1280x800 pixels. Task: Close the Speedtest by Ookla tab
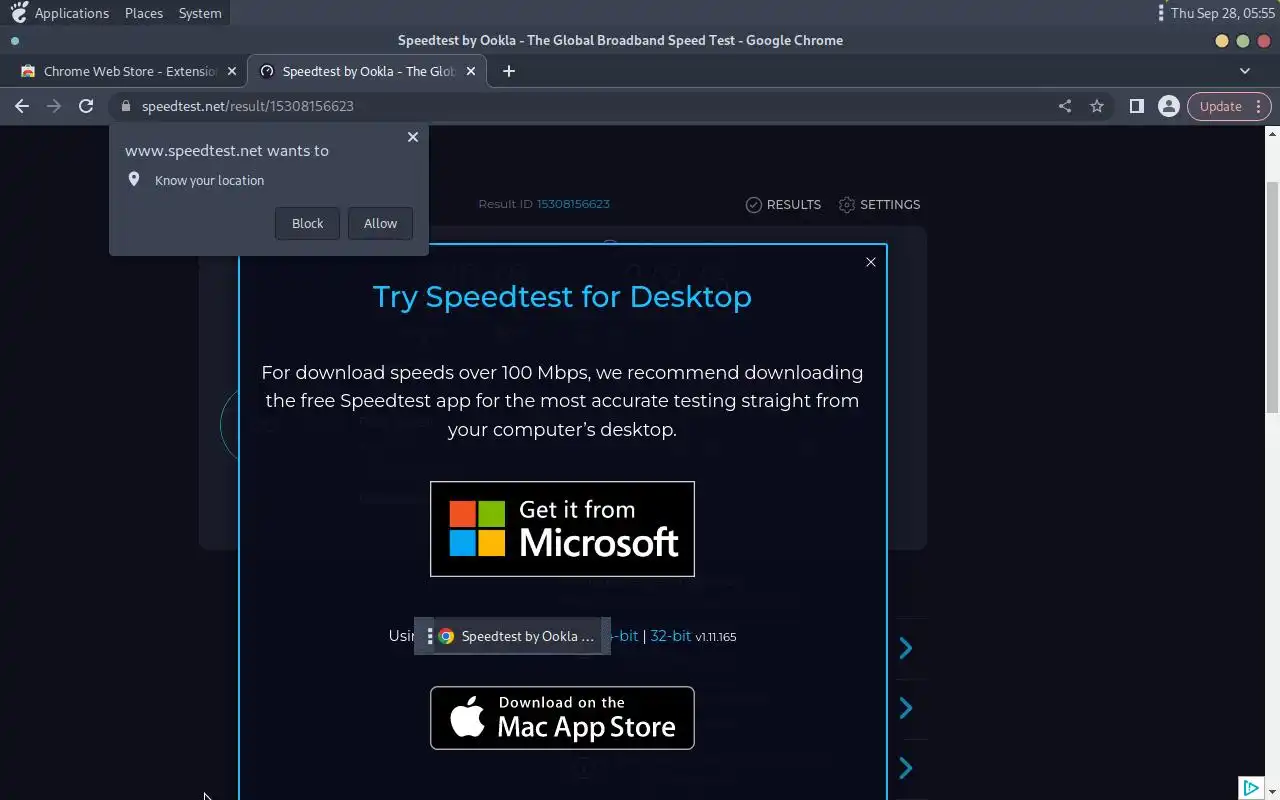click(x=471, y=71)
